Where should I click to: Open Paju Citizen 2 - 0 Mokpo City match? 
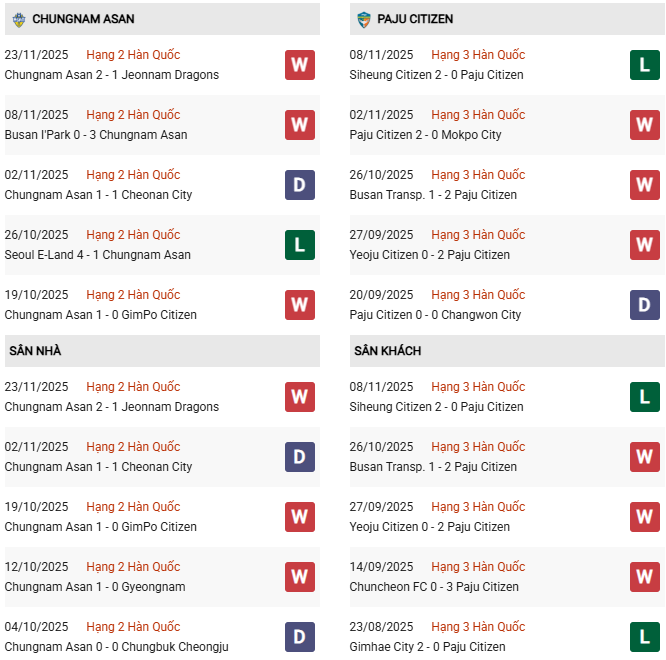tap(426, 135)
